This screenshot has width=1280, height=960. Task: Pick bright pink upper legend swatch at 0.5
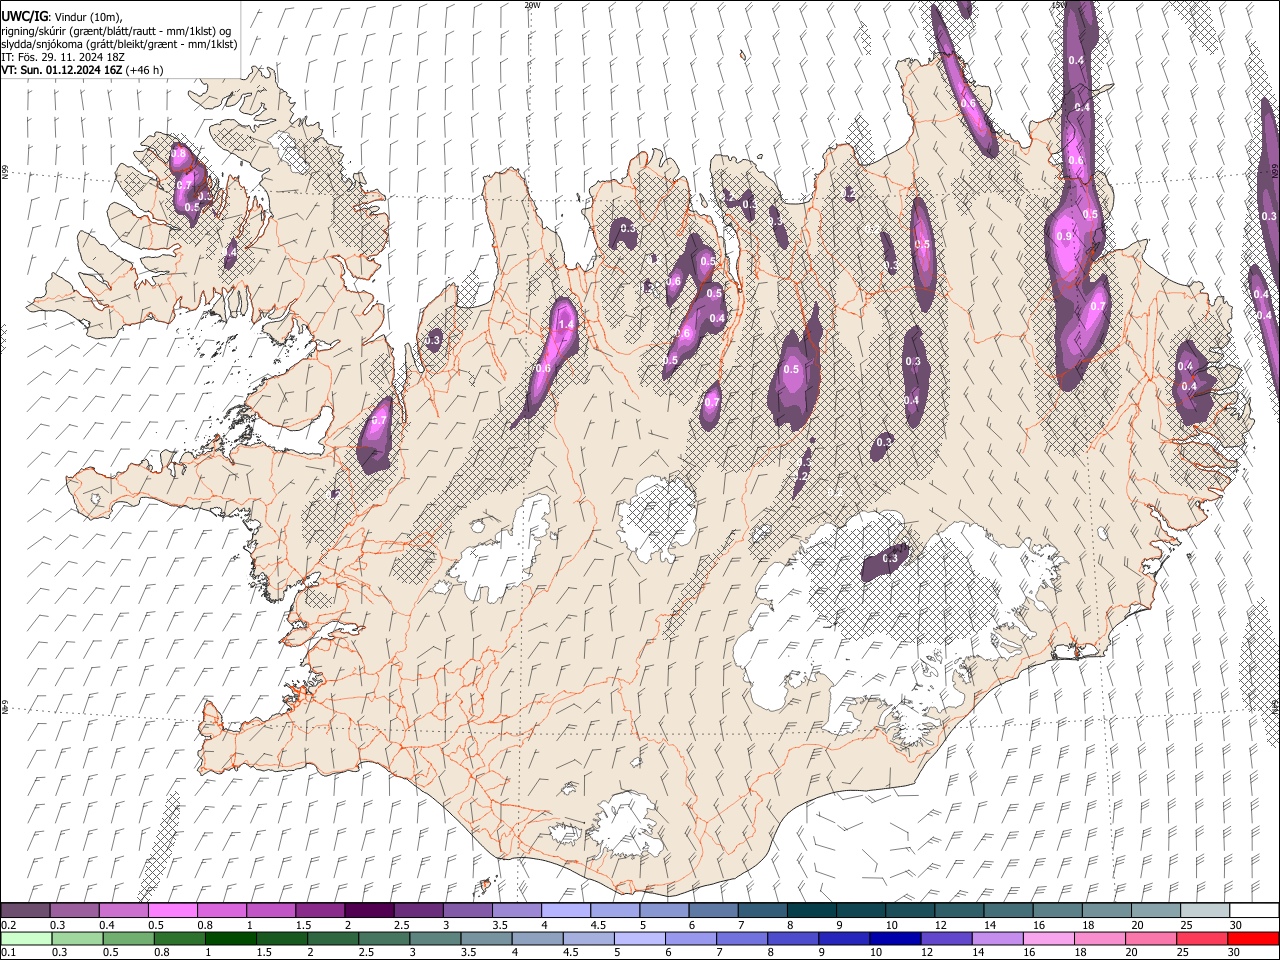(x=172, y=911)
